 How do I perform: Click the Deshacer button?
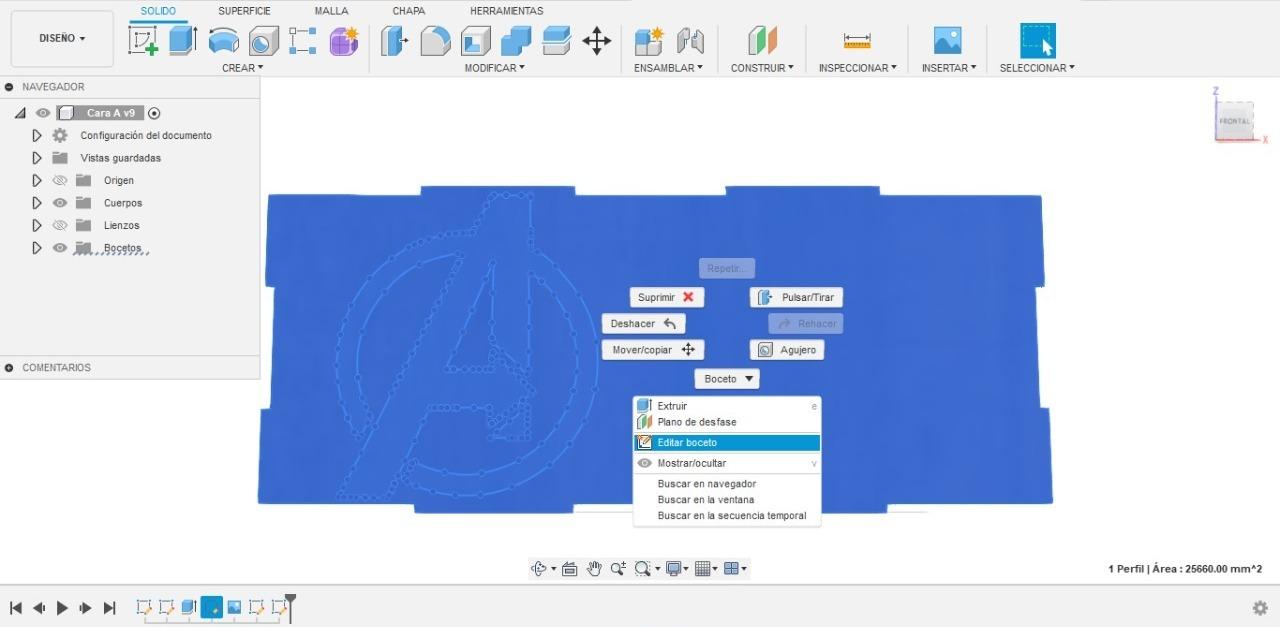pyautogui.click(x=644, y=324)
